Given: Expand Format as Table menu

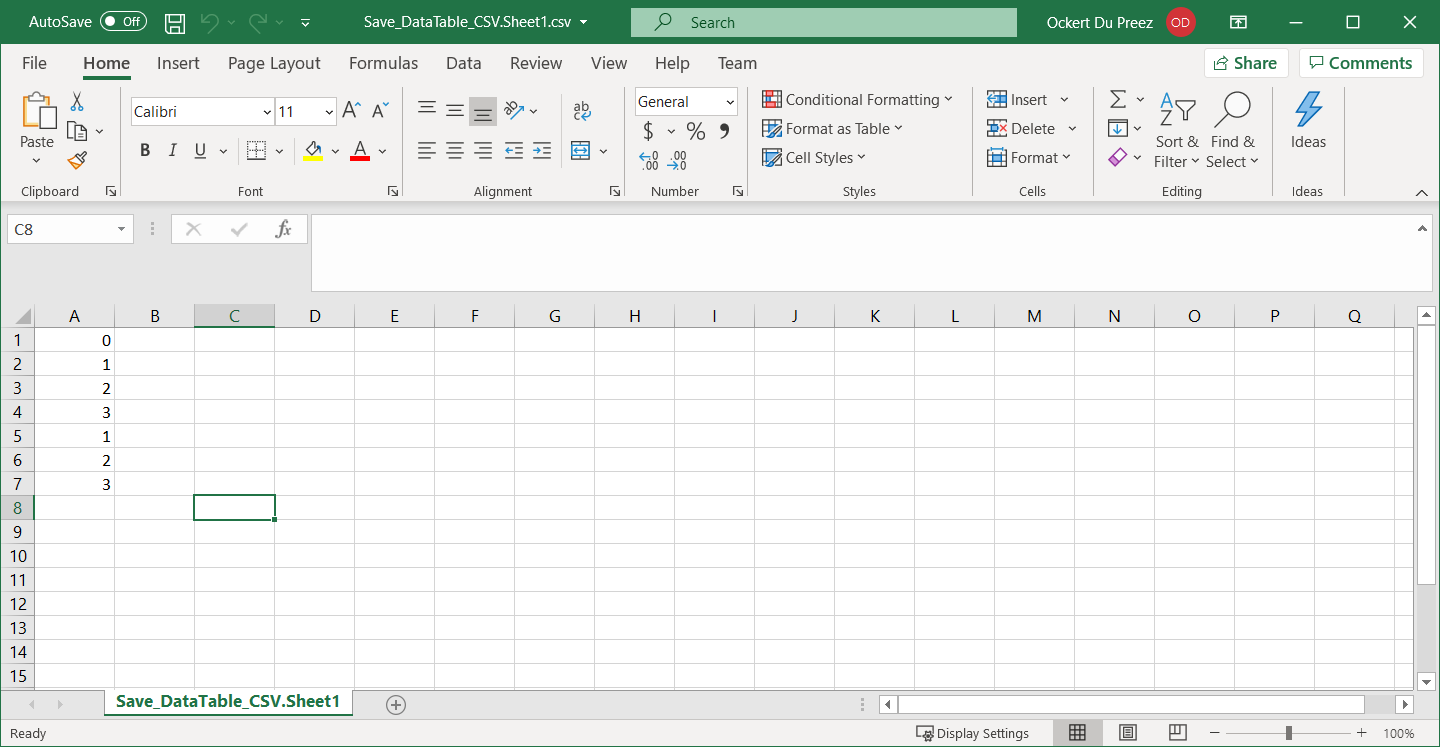Looking at the screenshot, I should tap(833, 128).
